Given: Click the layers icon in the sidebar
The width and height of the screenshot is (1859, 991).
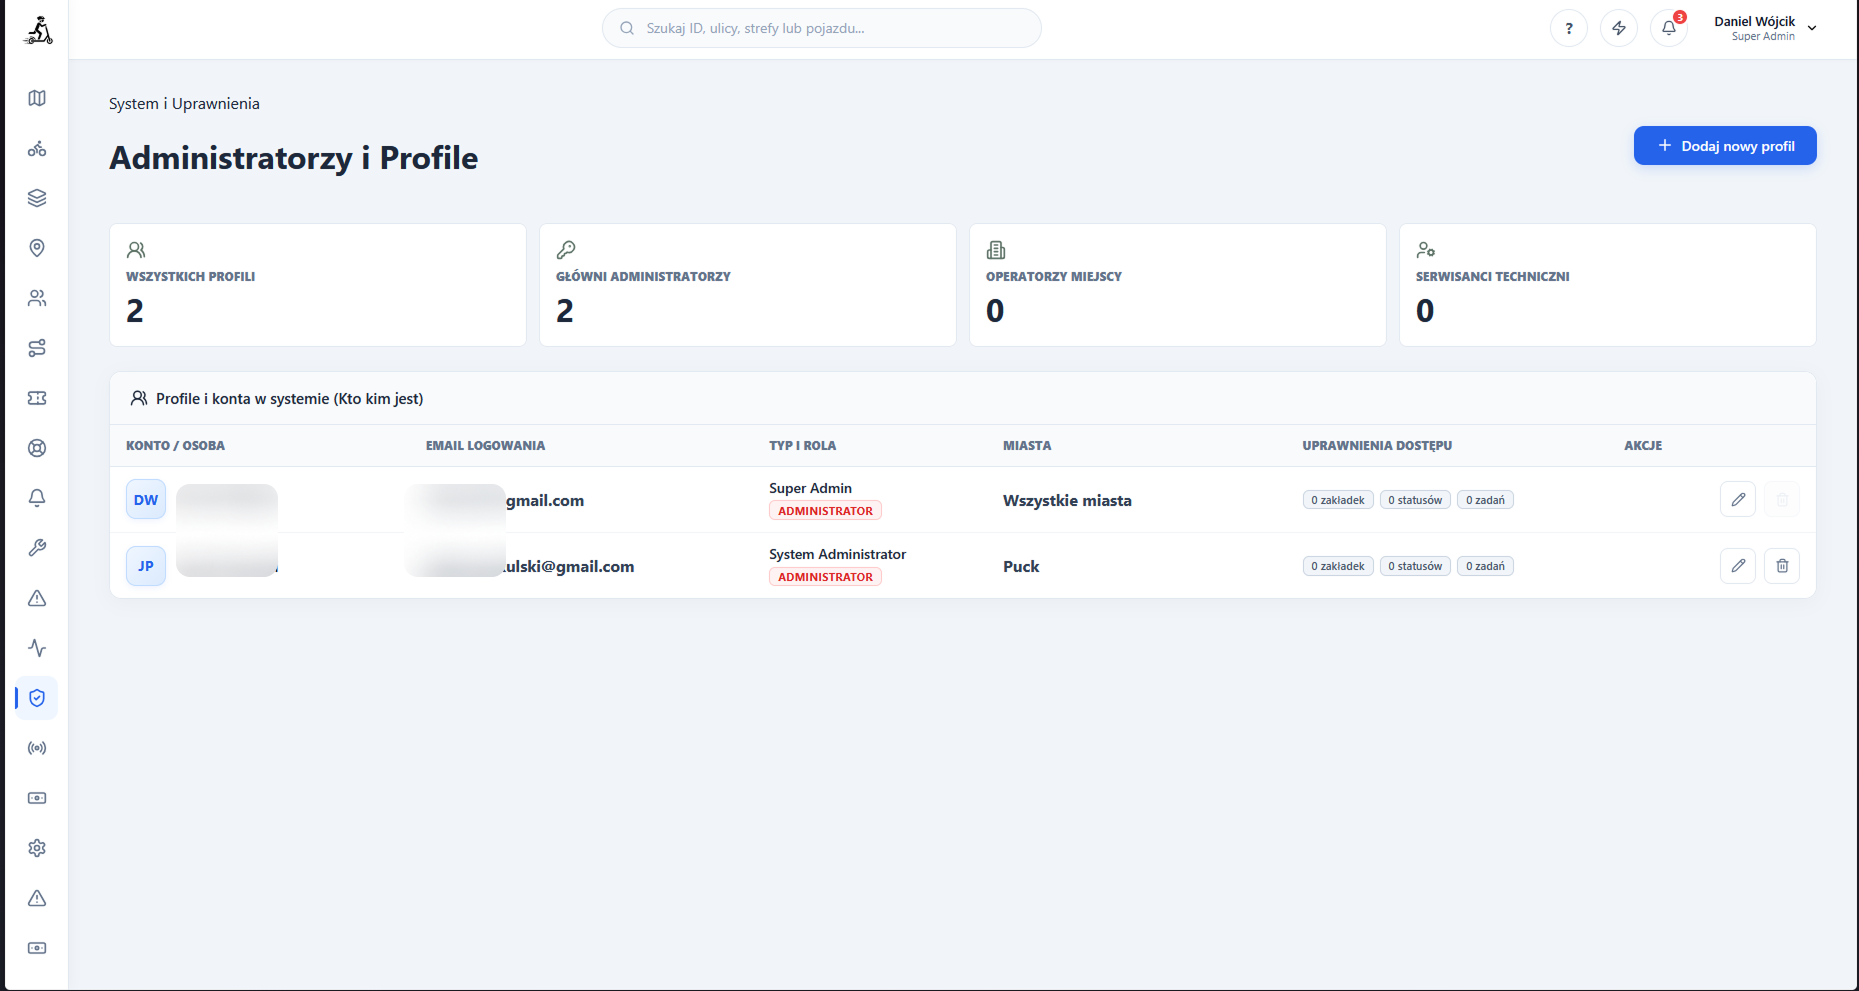Looking at the screenshot, I should (37, 198).
